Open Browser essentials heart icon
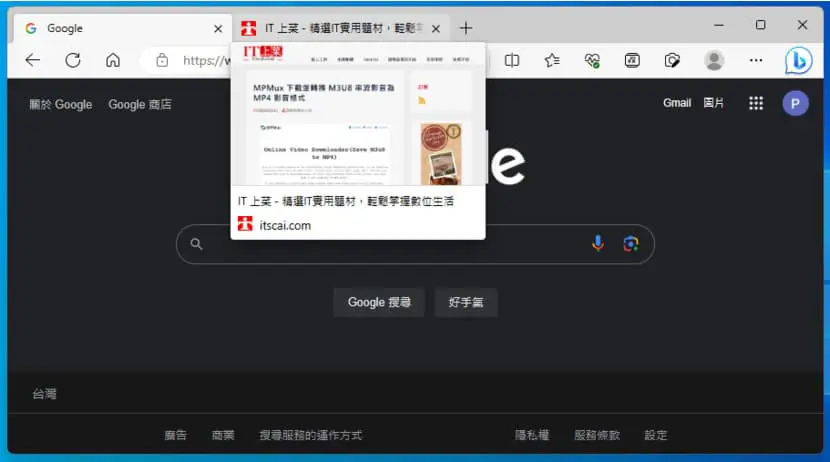830x462 pixels. pos(592,60)
